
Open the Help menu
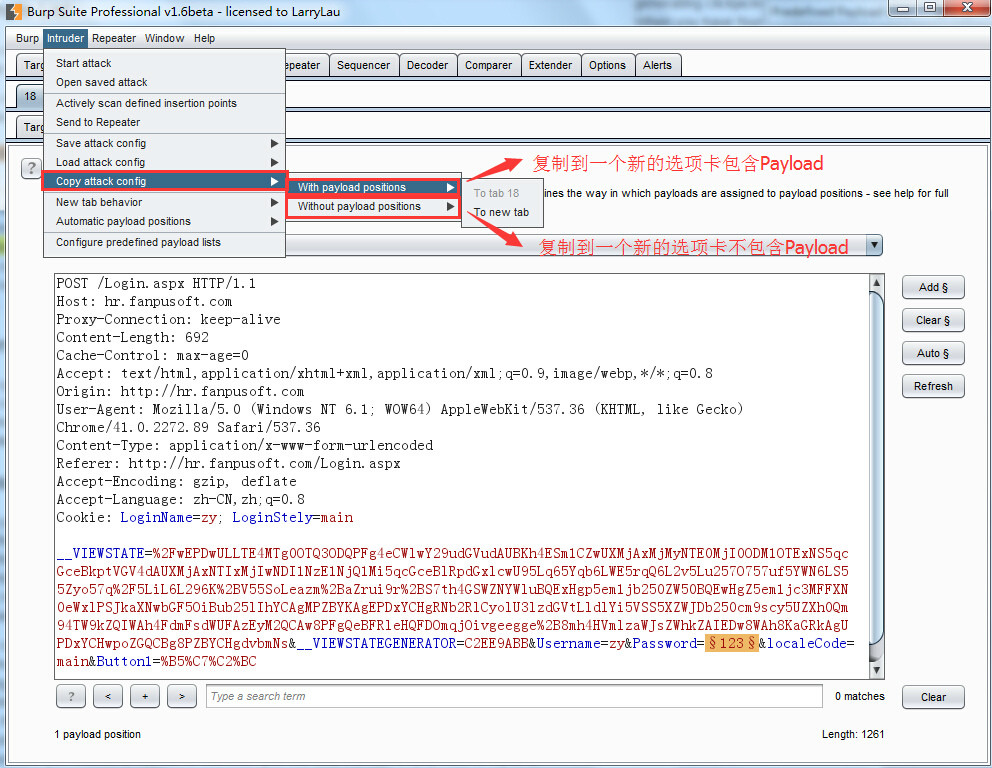(x=204, y=38)
